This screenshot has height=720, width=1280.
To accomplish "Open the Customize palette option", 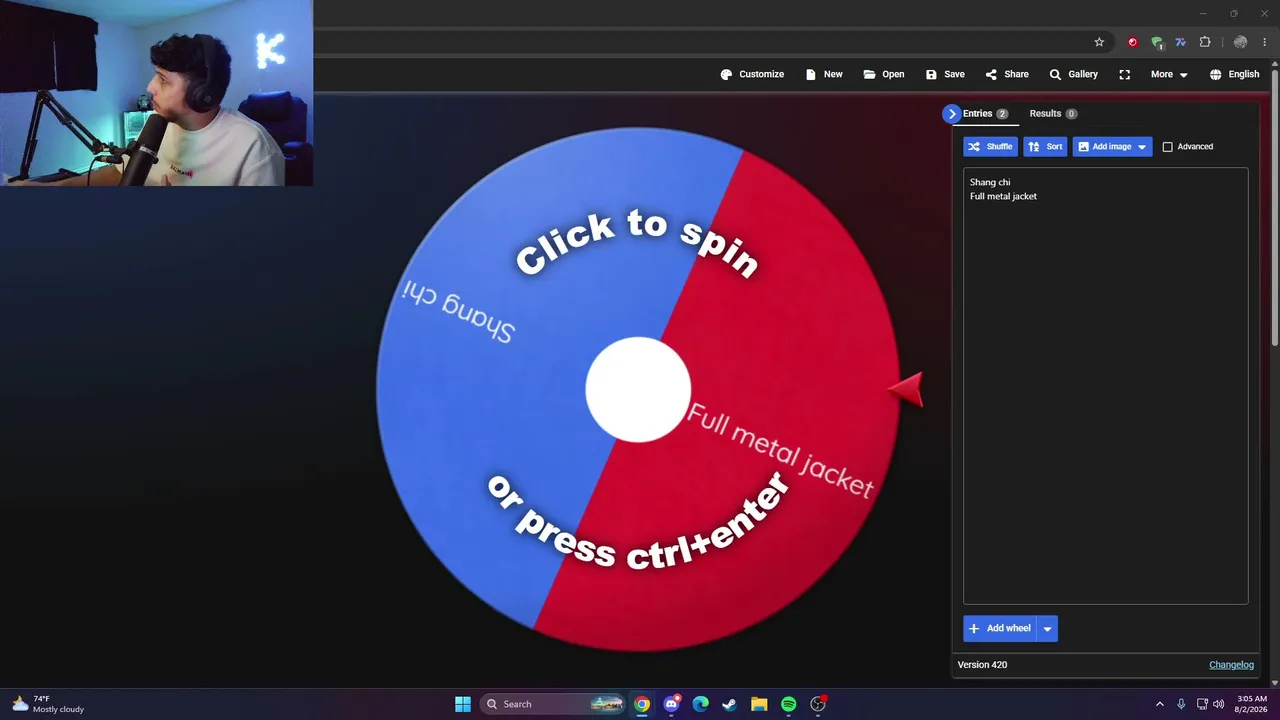I will 752,74.
